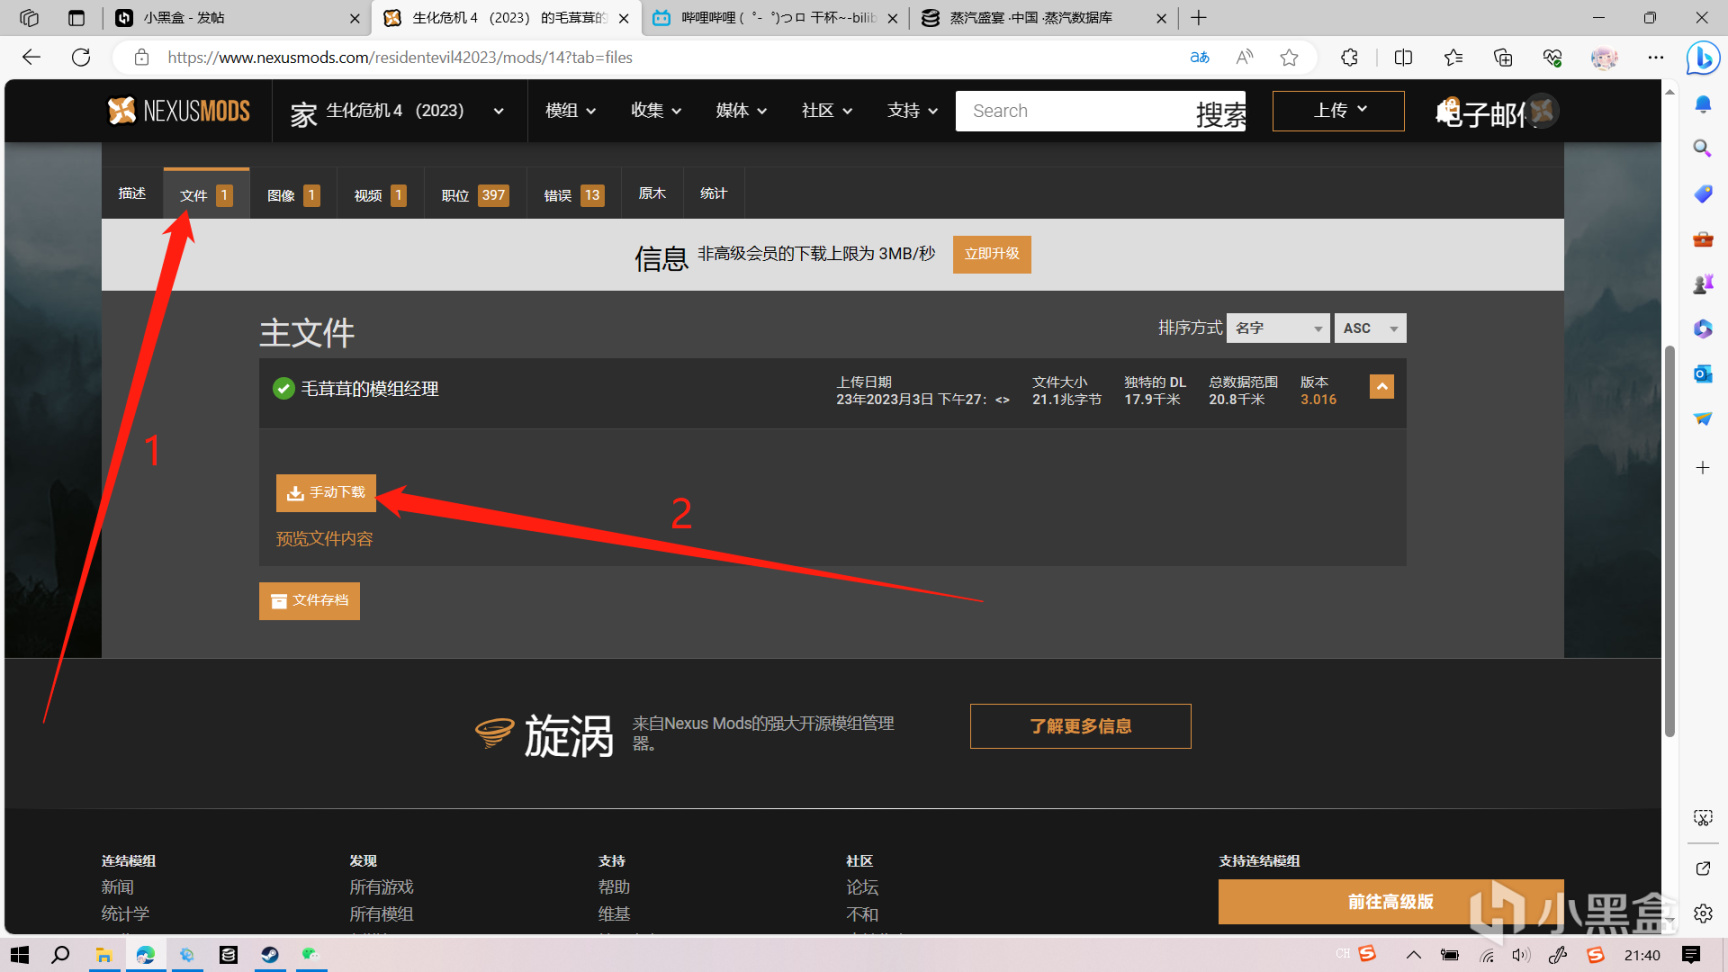
Task: Switch to the 职位 397 tab
Action: tap(475, 194)
